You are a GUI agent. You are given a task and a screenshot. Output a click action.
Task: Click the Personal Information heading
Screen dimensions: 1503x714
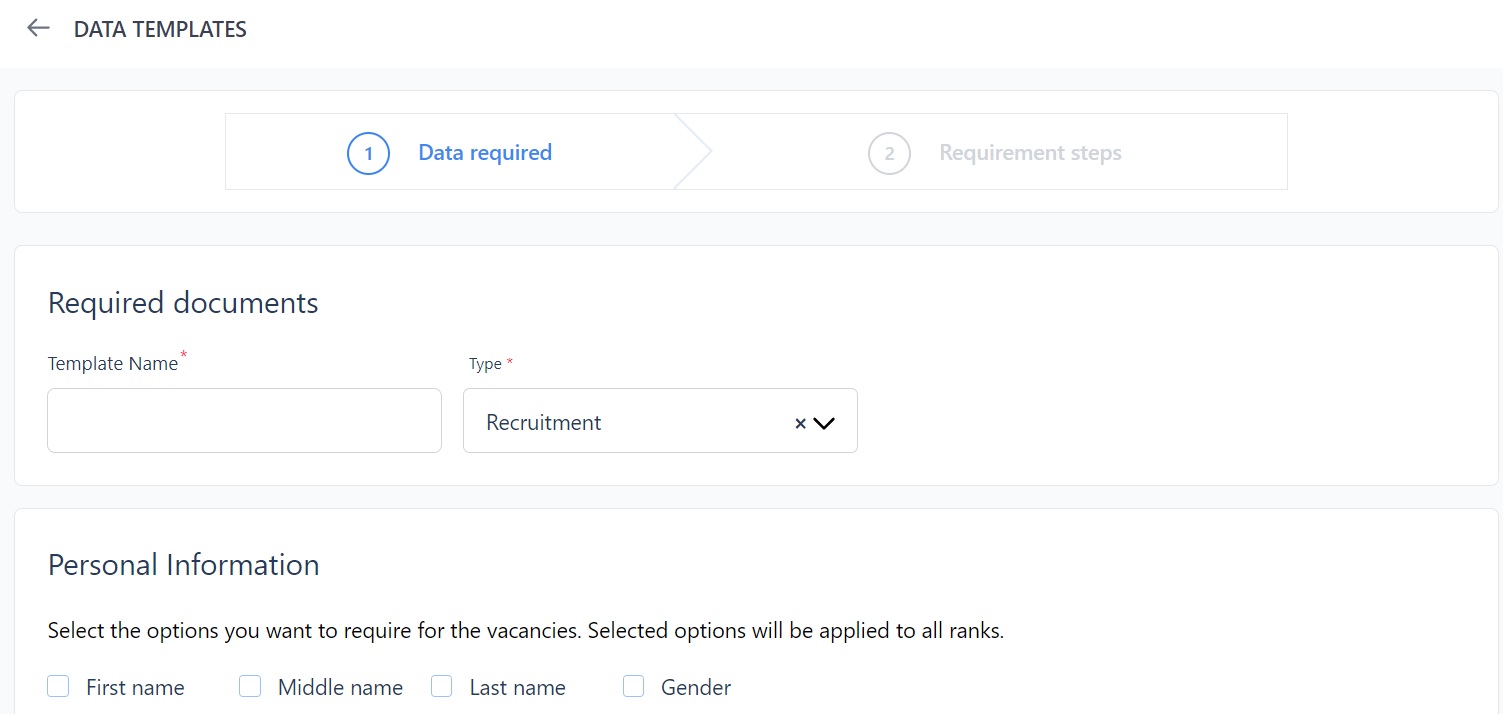point(183,565)
